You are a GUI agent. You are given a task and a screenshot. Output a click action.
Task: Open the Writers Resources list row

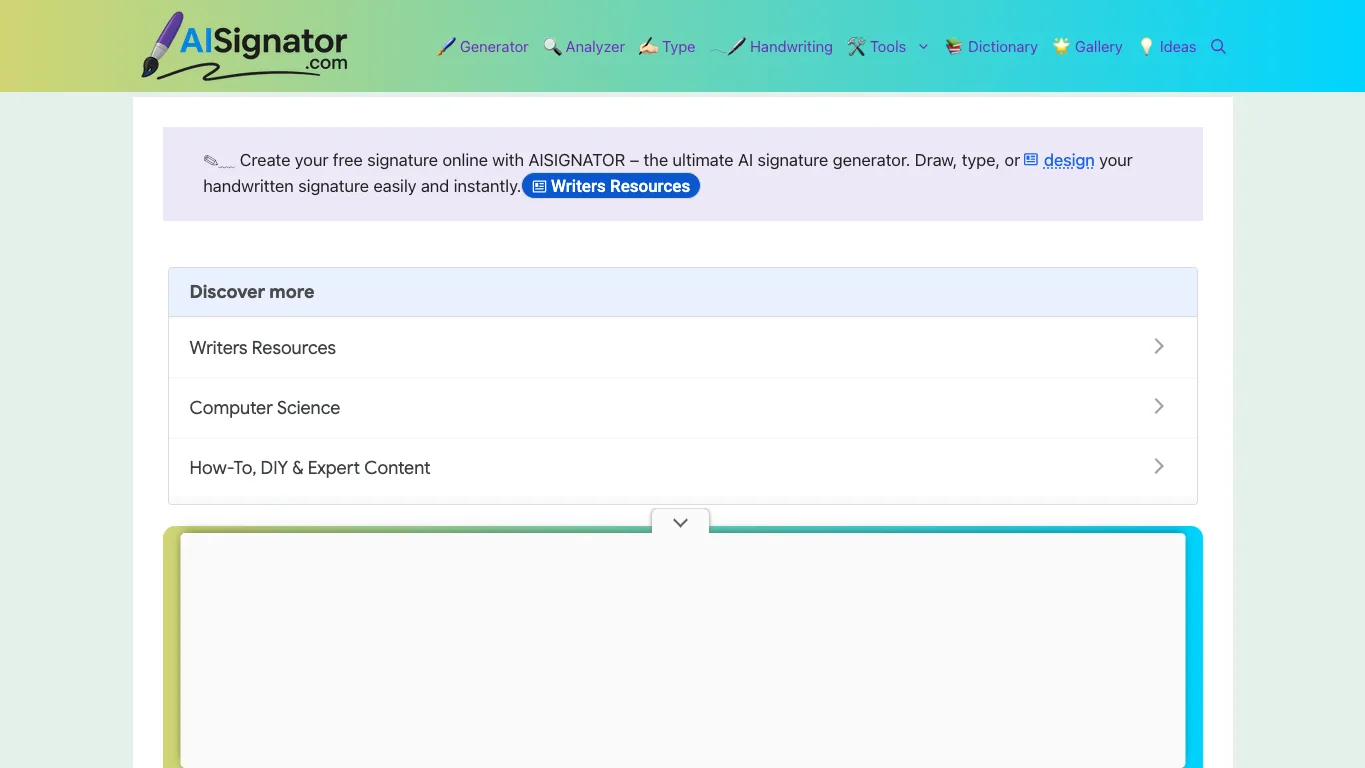(683, 347)
